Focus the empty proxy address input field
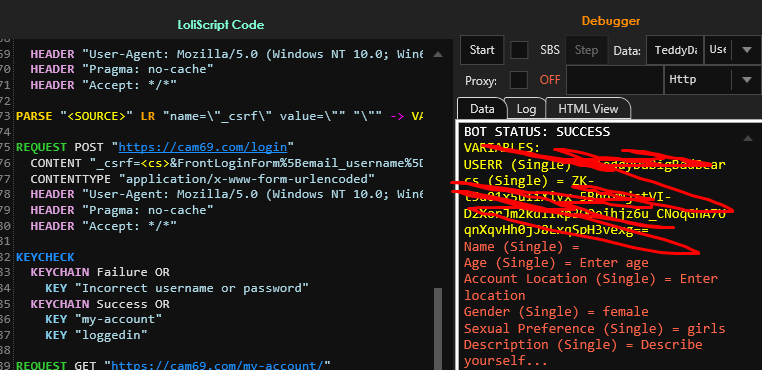 [615, 80]
